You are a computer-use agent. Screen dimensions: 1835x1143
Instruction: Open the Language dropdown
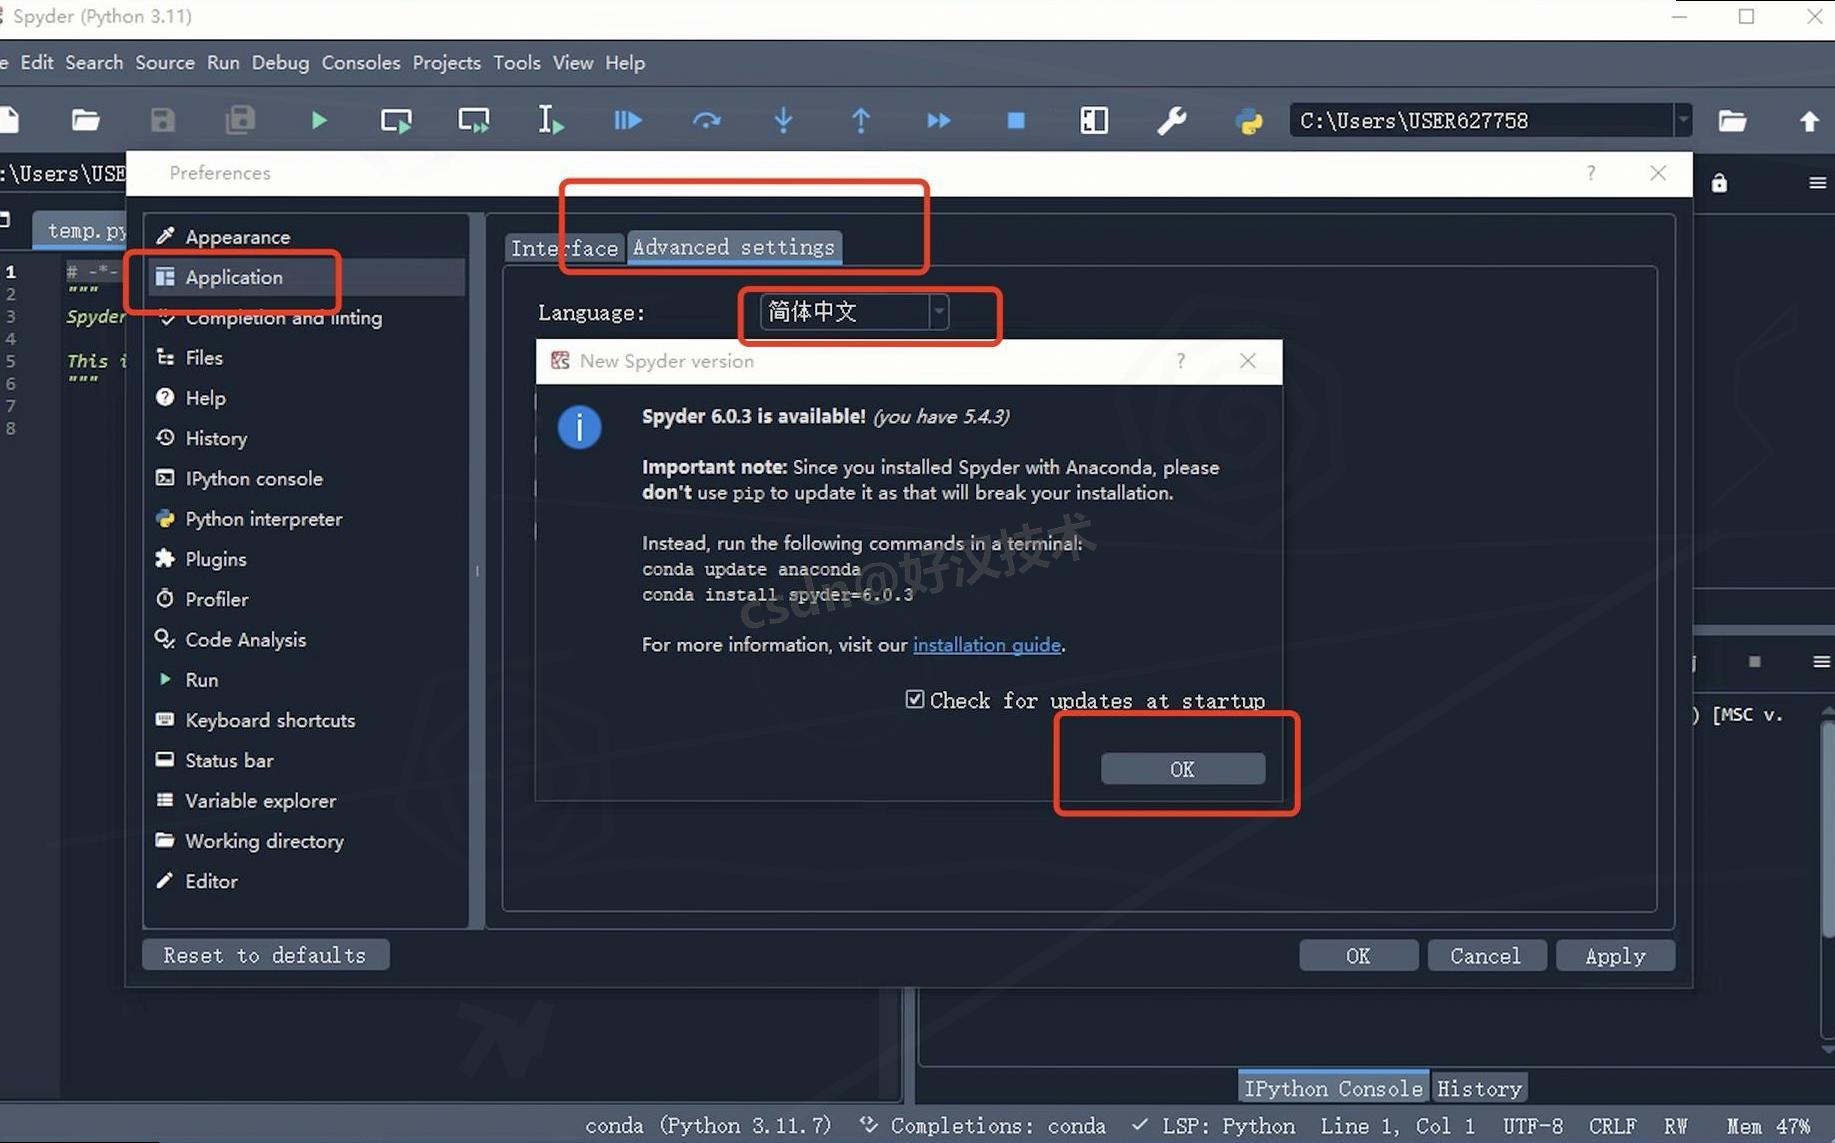pyautogui.click(x=938, y=311)
